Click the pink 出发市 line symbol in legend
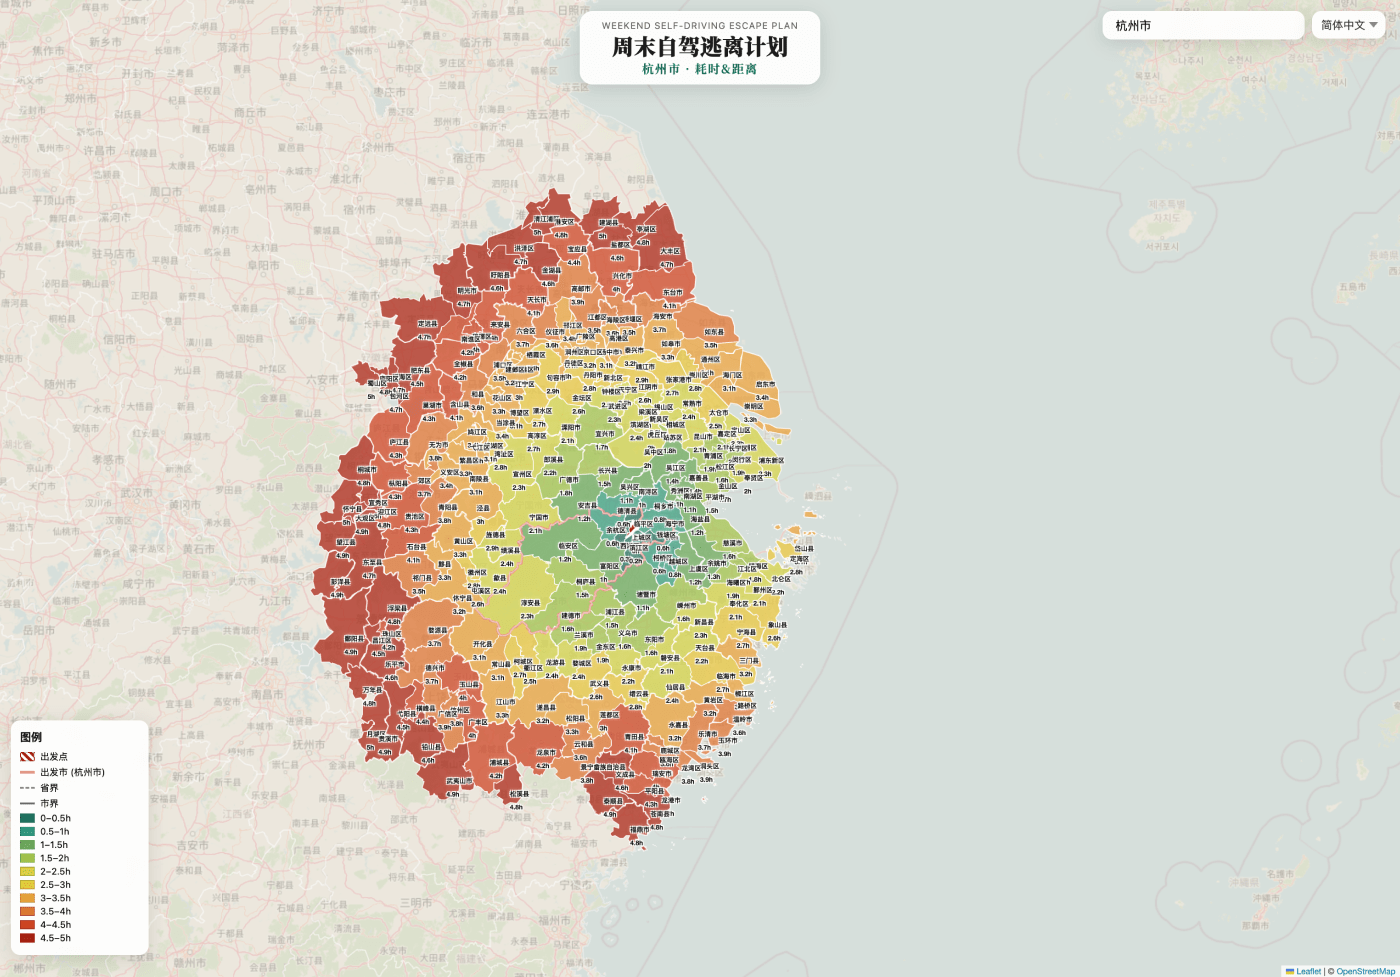Viewport: 1400px width, 977px height. [x=27, y=772]
